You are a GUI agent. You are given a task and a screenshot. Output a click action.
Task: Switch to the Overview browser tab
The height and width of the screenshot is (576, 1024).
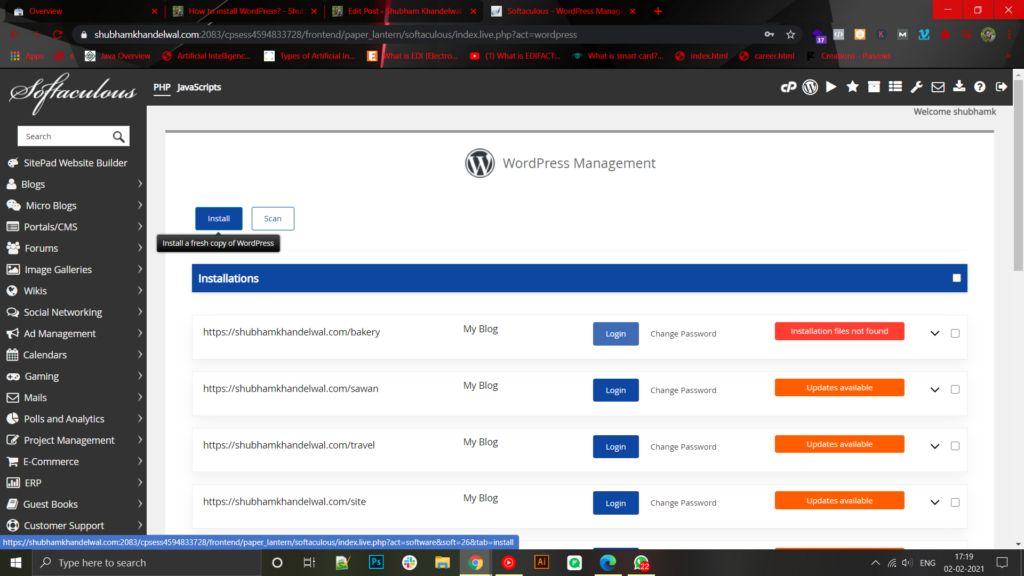click(x=85, y=11)
